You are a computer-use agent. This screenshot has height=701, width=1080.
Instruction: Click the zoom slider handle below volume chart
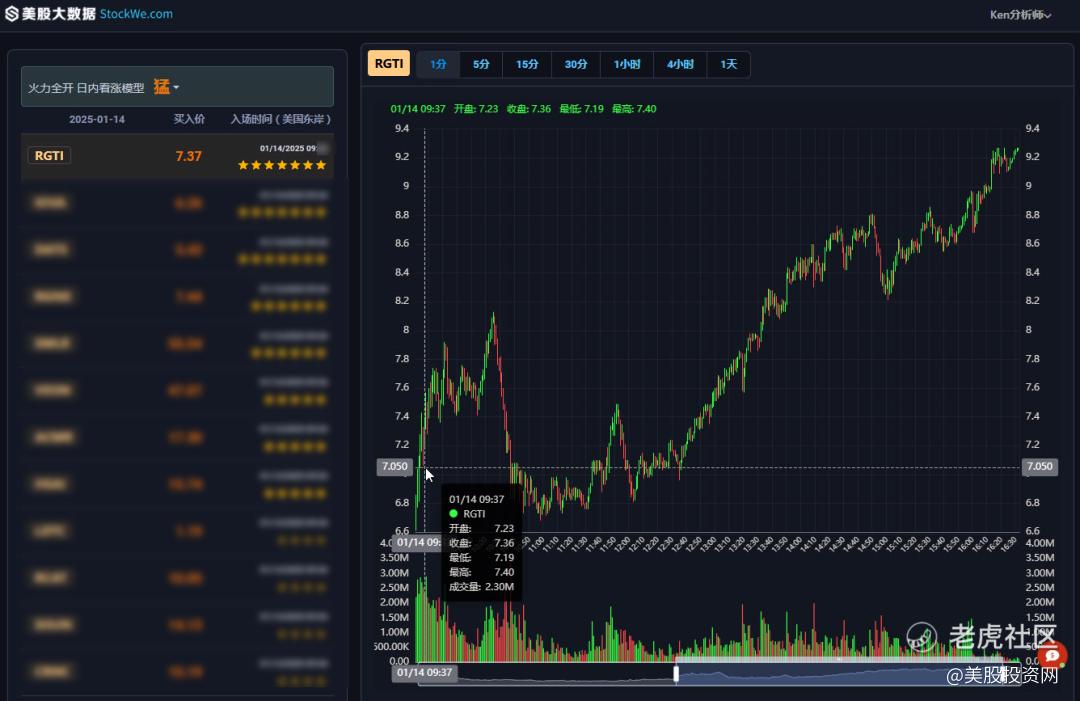click(x=676, y=673)
